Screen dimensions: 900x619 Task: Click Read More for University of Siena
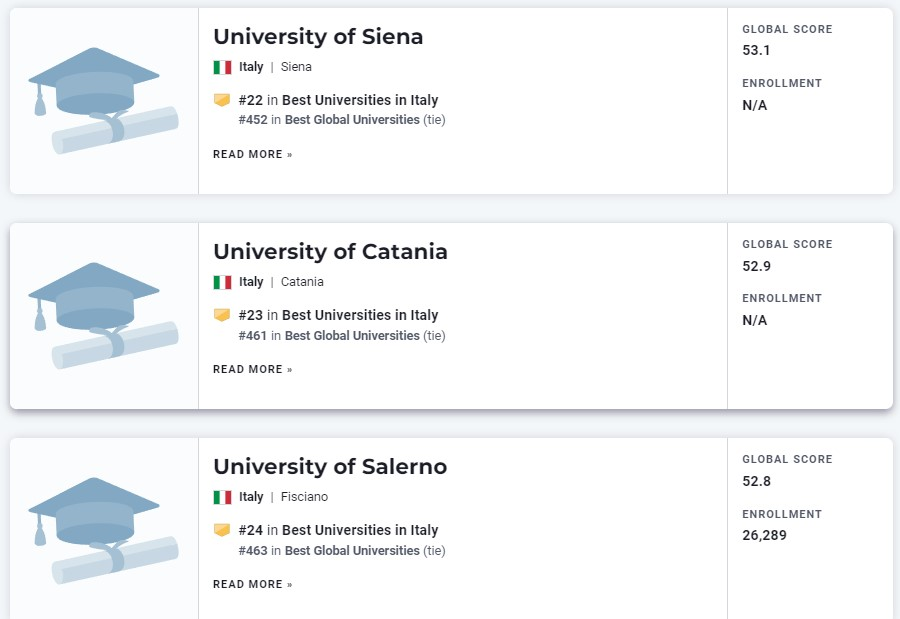pyautogui.click(x=253, y=154)
